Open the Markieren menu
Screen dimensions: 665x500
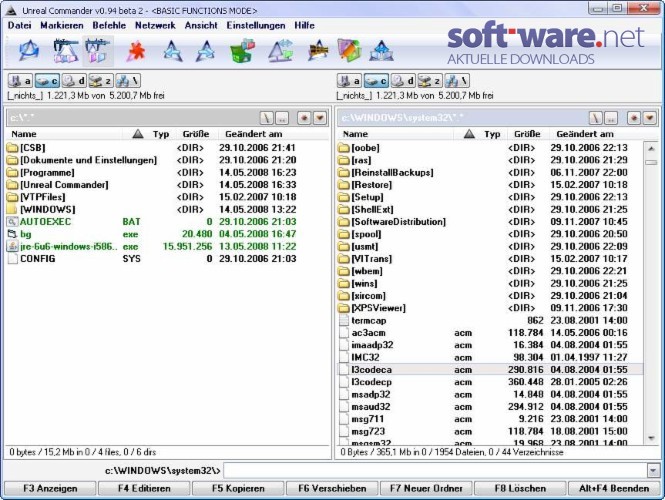click(62, 25)
